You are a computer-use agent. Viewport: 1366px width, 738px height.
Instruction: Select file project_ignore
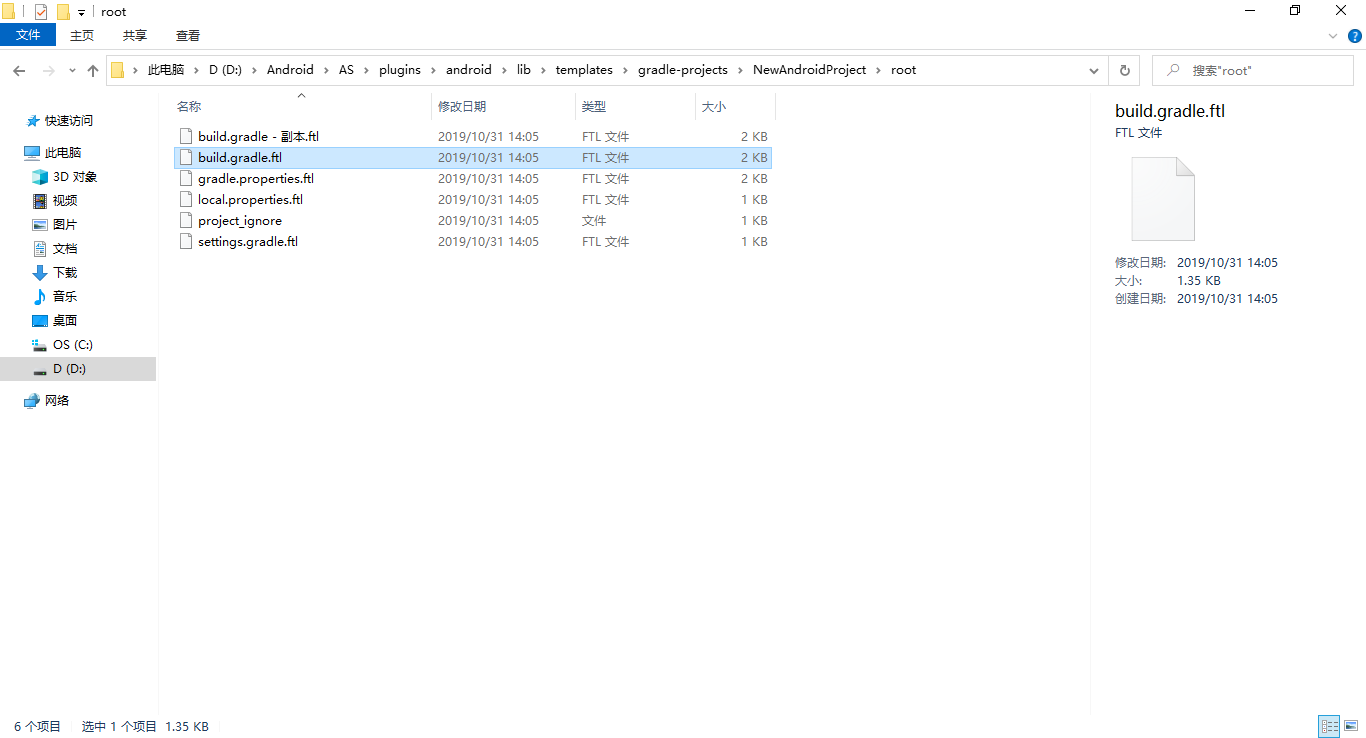473,221
